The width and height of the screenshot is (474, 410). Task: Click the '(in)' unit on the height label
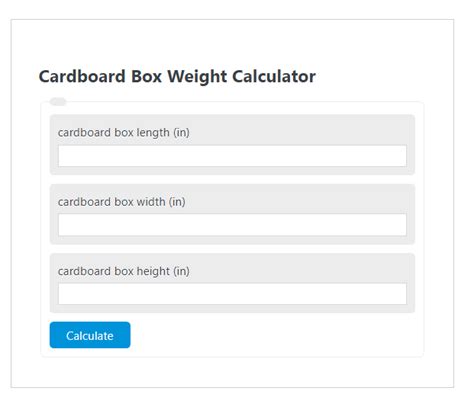(x=181, y=271)
